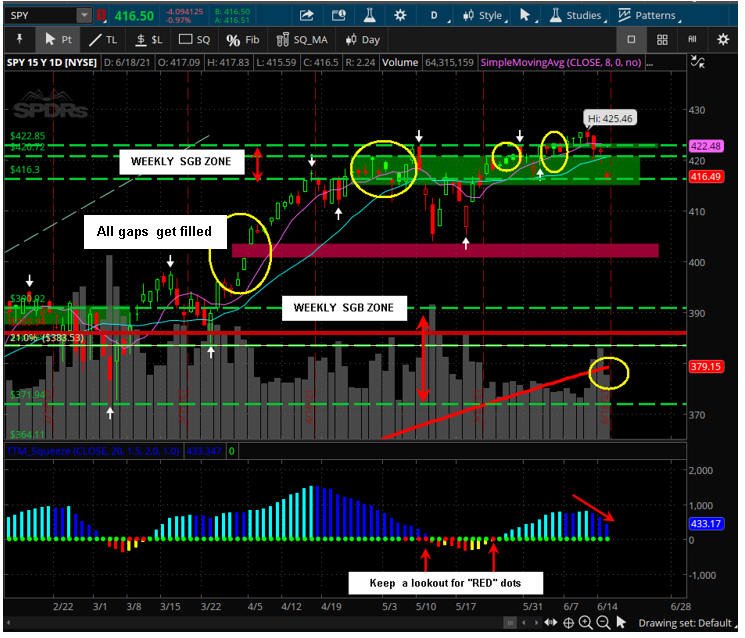Open the D timeframe dropdown
This screenshot has width=745, height=638.
[437, 16]
